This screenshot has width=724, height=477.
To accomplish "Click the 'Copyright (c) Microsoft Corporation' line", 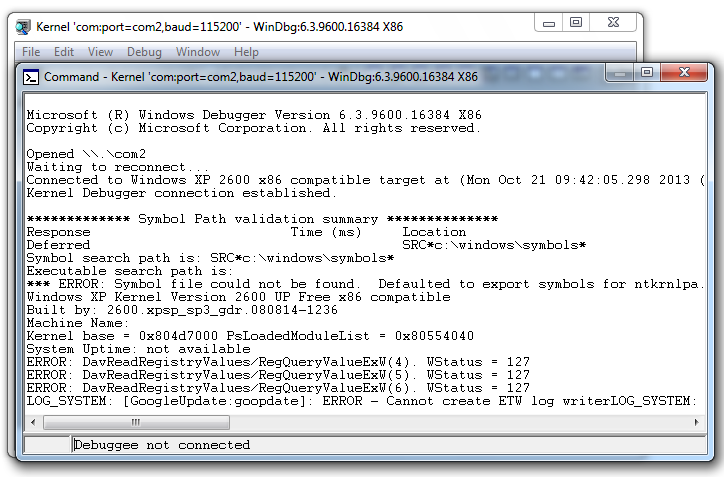I will [253, 128].
